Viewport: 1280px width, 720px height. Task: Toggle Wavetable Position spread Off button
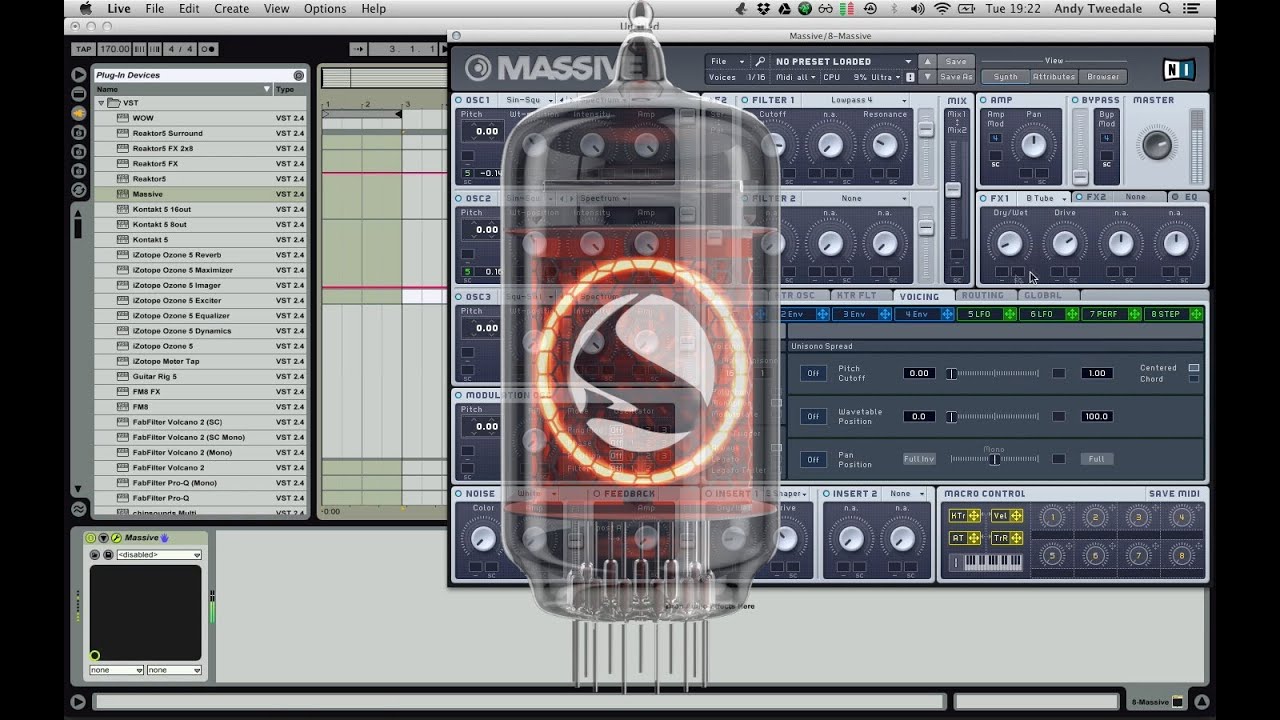[813, 416]
